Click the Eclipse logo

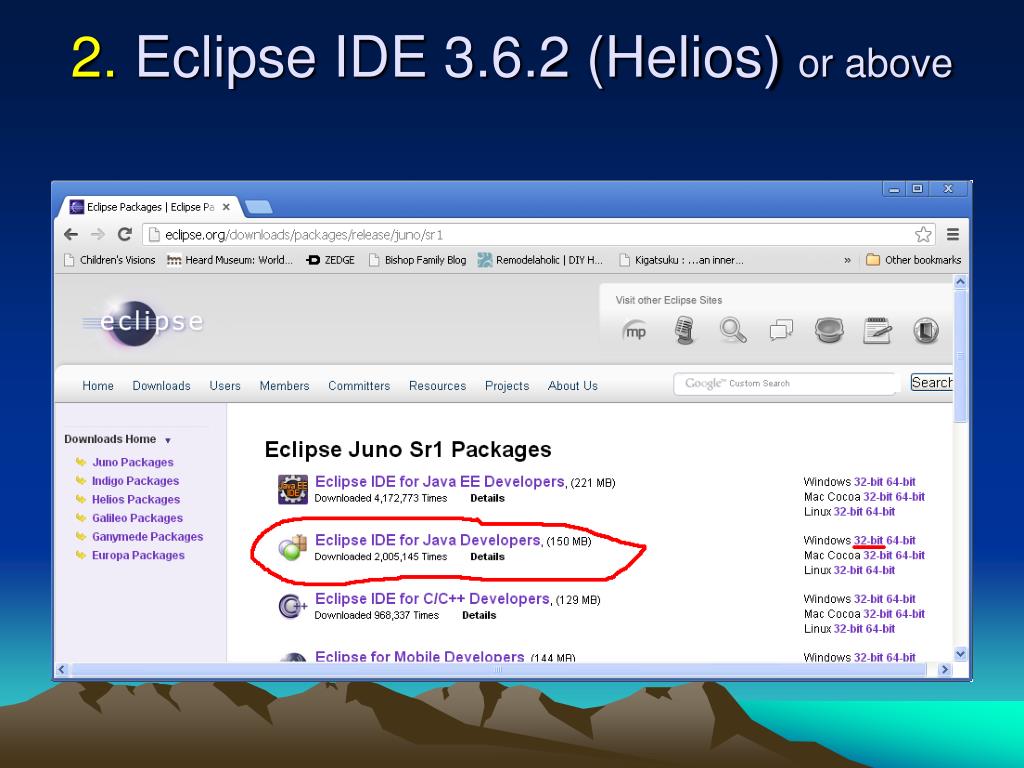click(x=142, y=322)
